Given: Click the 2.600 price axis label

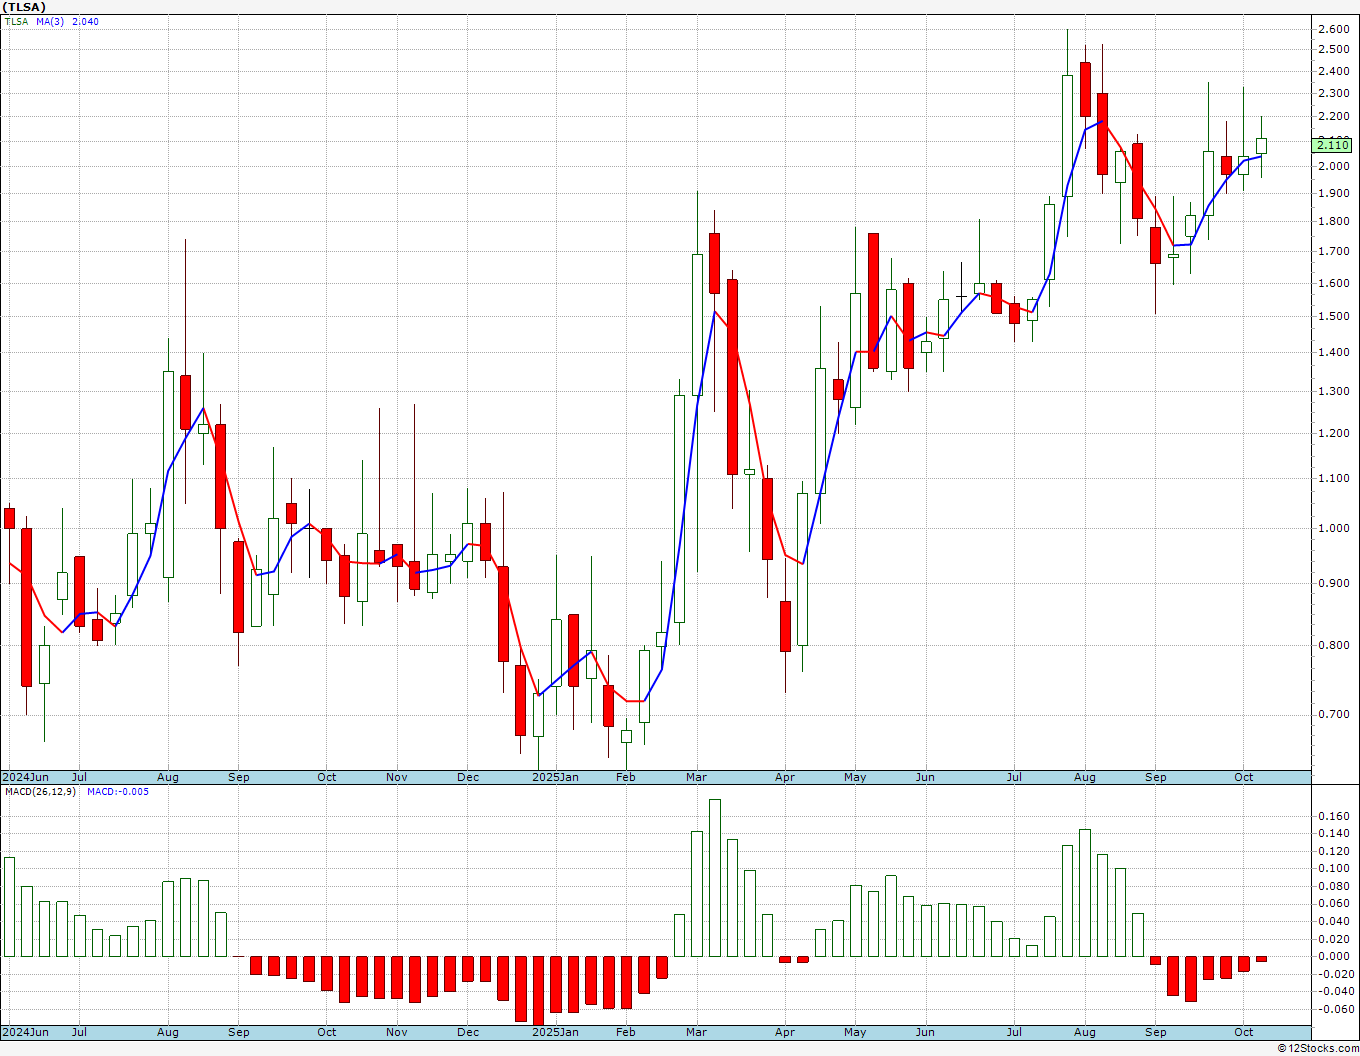Looking at the screenshot, I should pos(1333,29).
